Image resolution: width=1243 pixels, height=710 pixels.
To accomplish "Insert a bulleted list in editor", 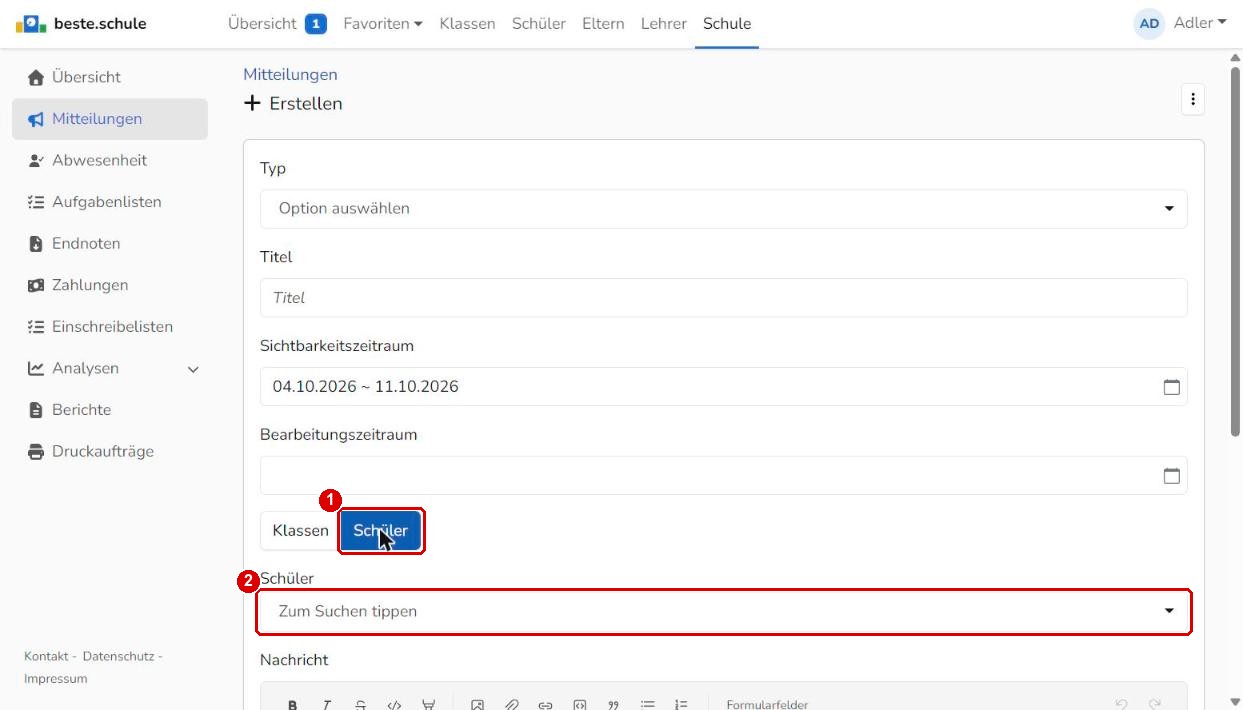I will coord(647,705).
